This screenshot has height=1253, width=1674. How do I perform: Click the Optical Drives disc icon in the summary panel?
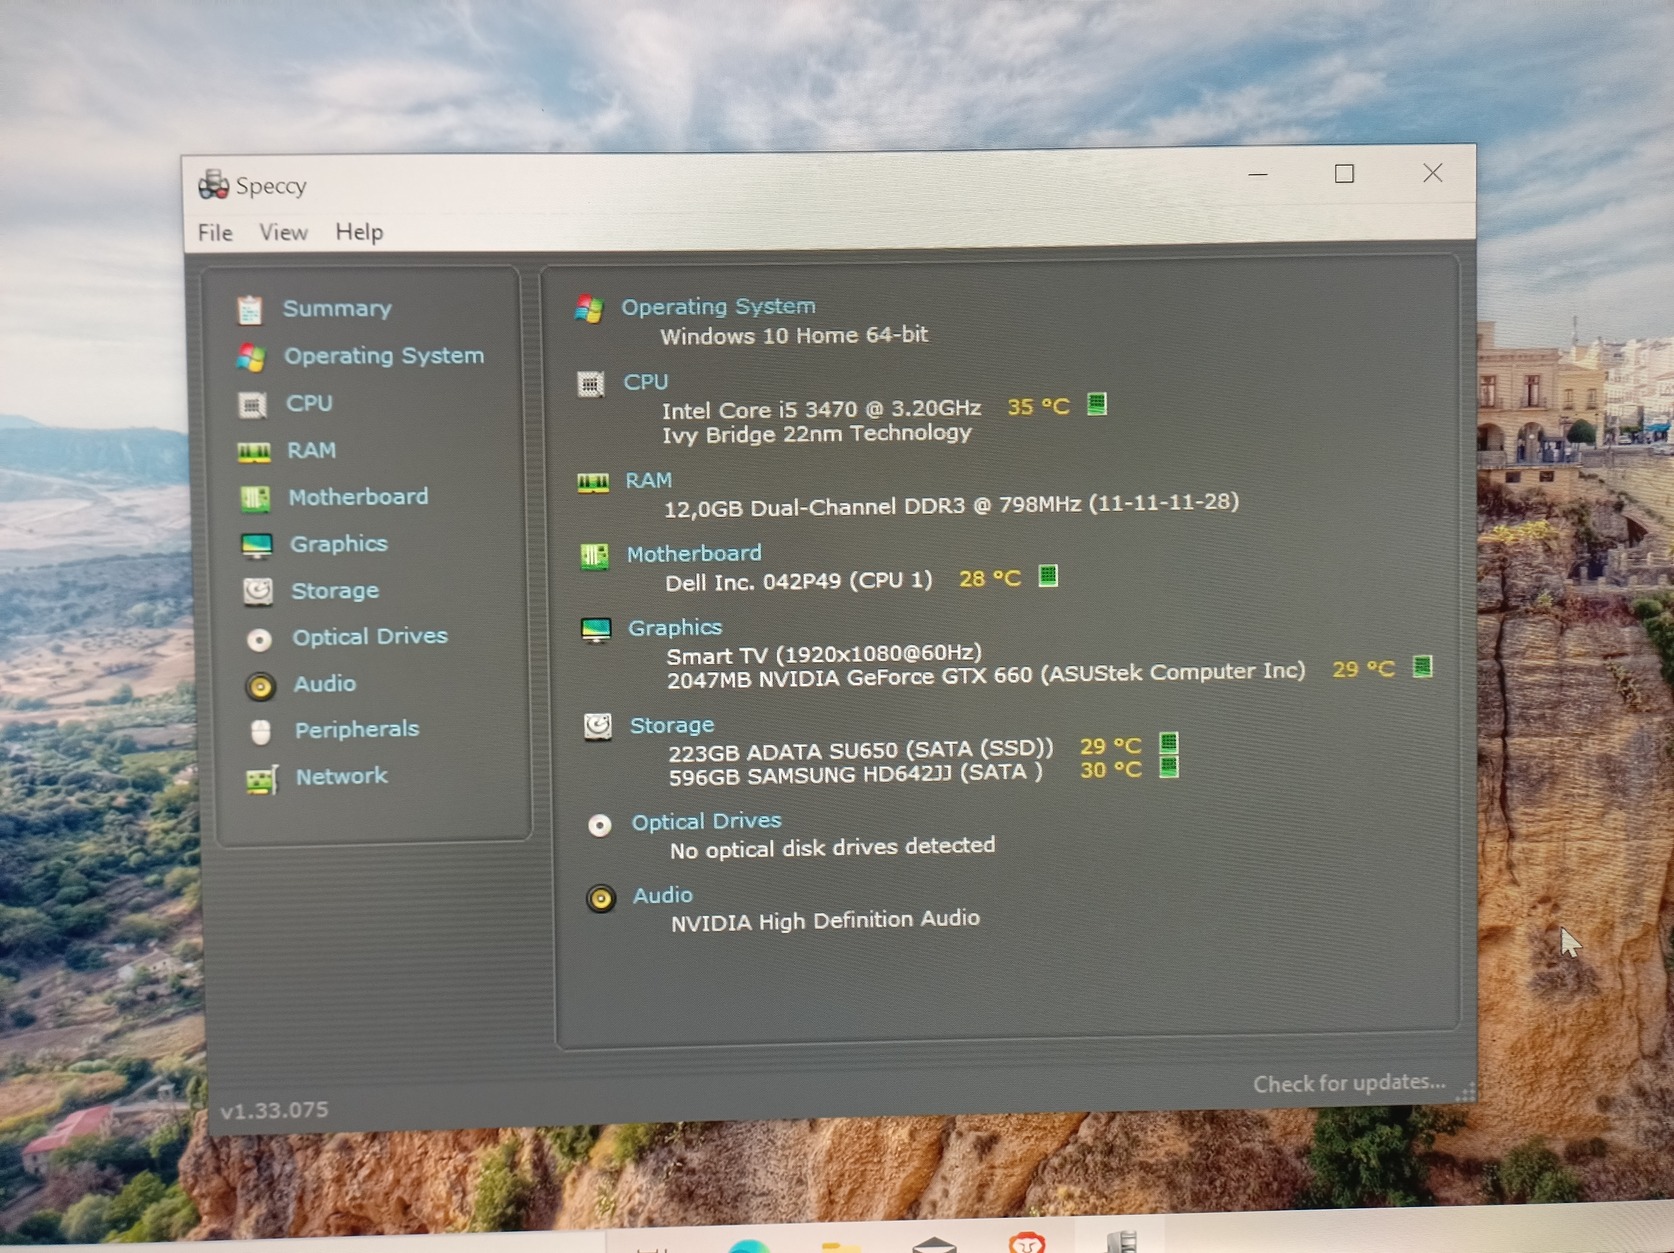pos(599,825)
